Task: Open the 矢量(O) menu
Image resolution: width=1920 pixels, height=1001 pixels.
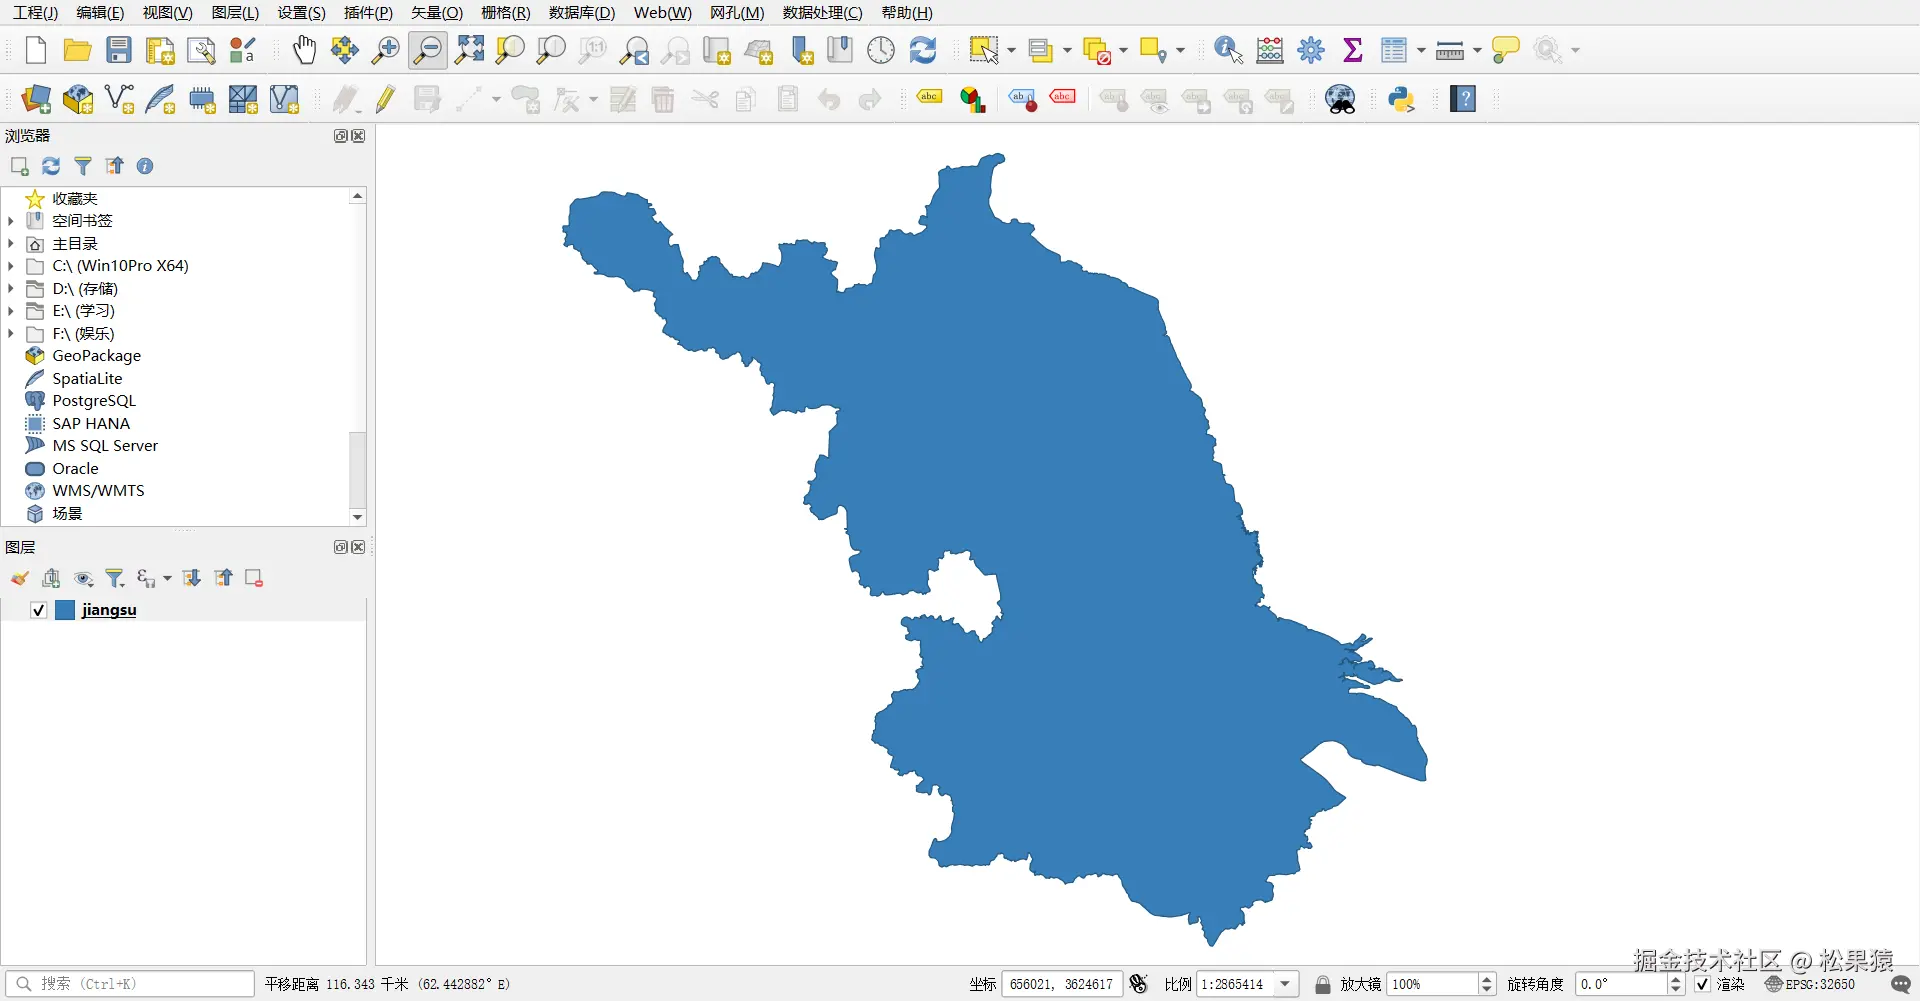Action: (437, 13)
